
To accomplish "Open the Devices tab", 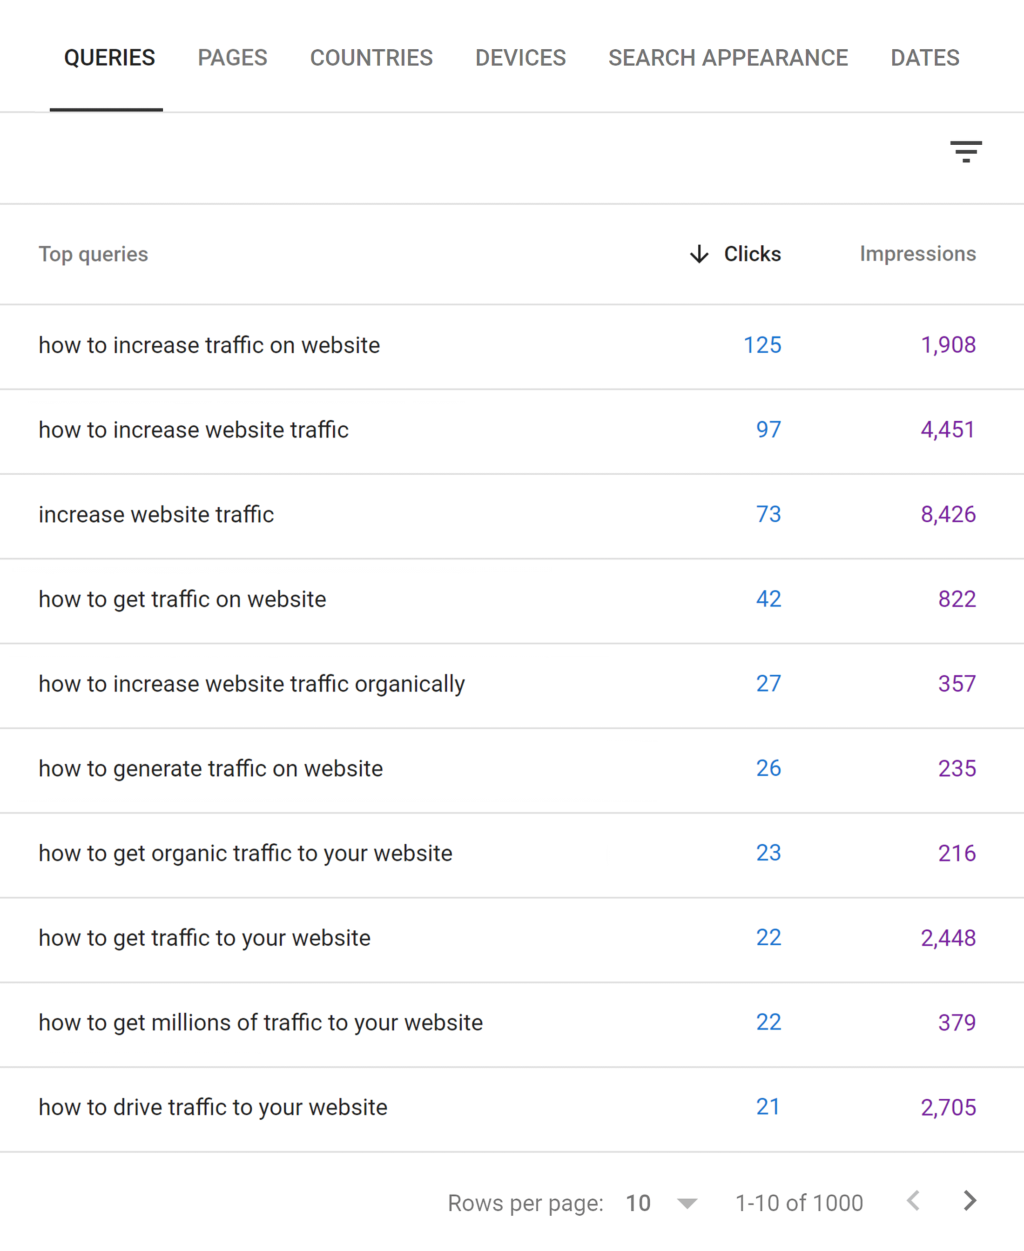I will 520,58.
